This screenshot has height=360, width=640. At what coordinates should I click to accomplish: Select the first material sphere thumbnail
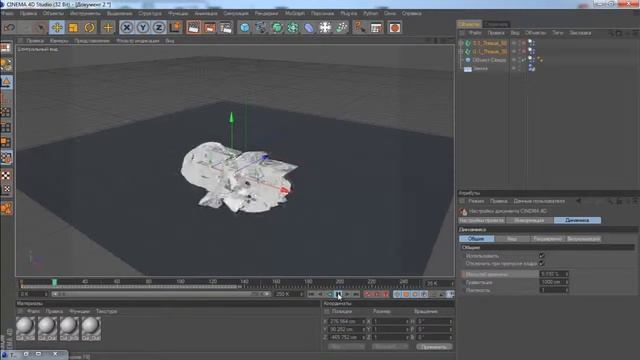point(25,328)
